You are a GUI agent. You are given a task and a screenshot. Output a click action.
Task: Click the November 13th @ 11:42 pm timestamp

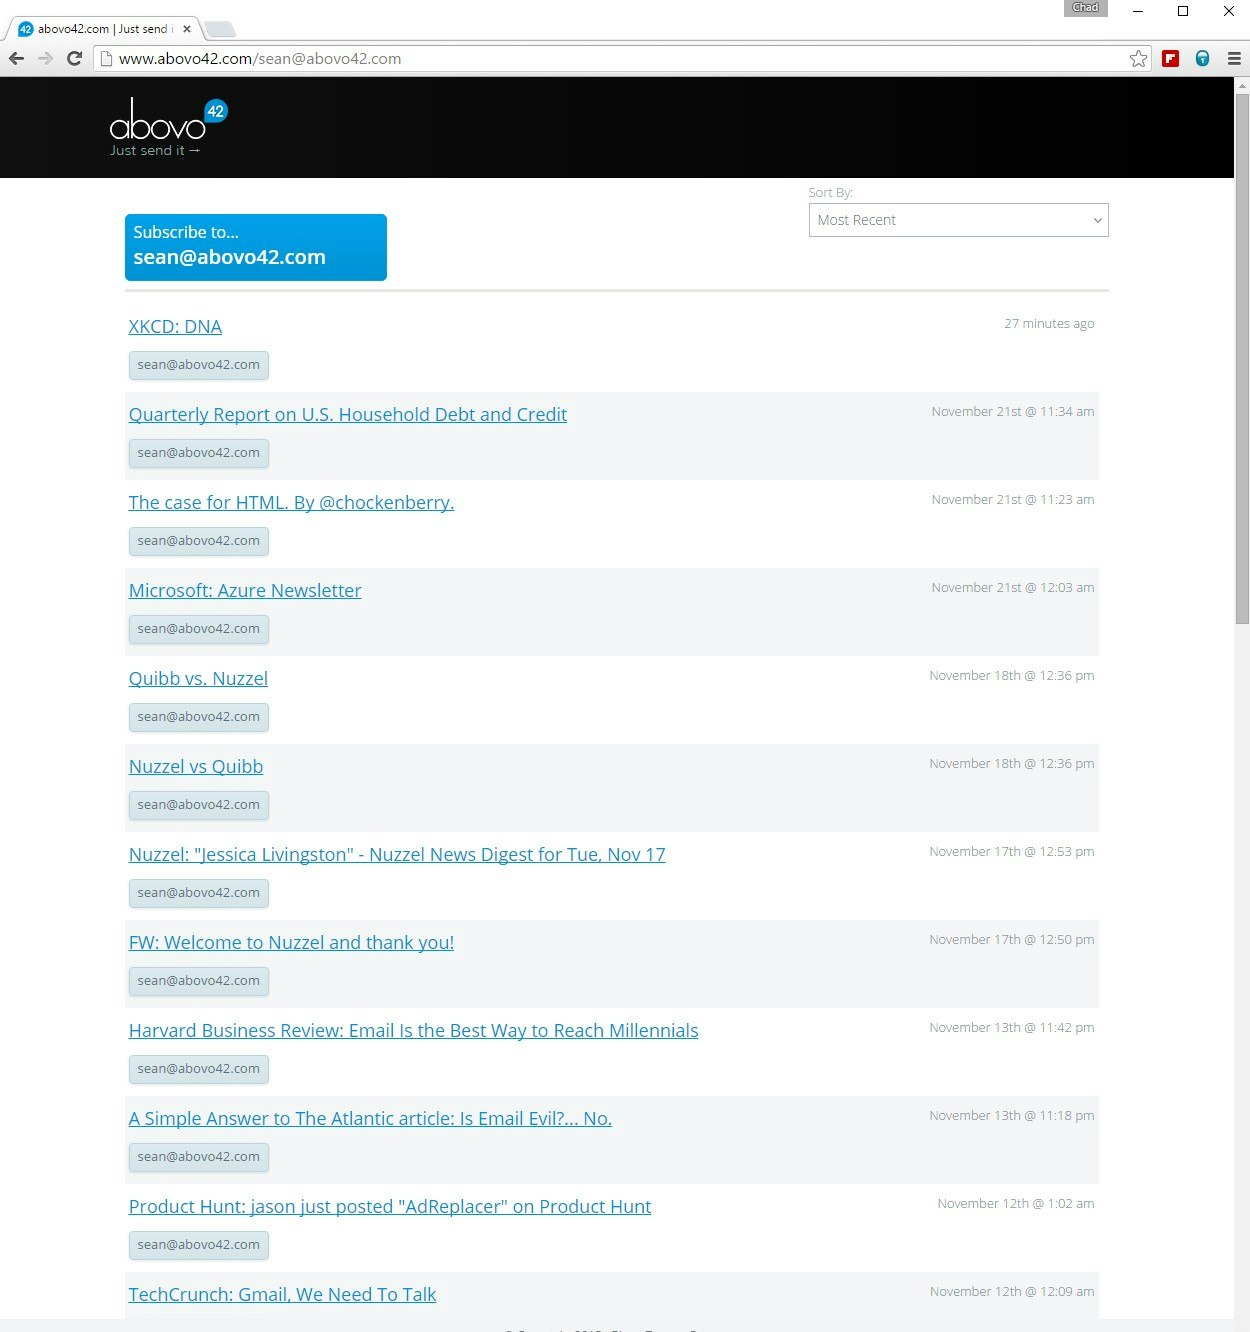tap(1012, 1028)
